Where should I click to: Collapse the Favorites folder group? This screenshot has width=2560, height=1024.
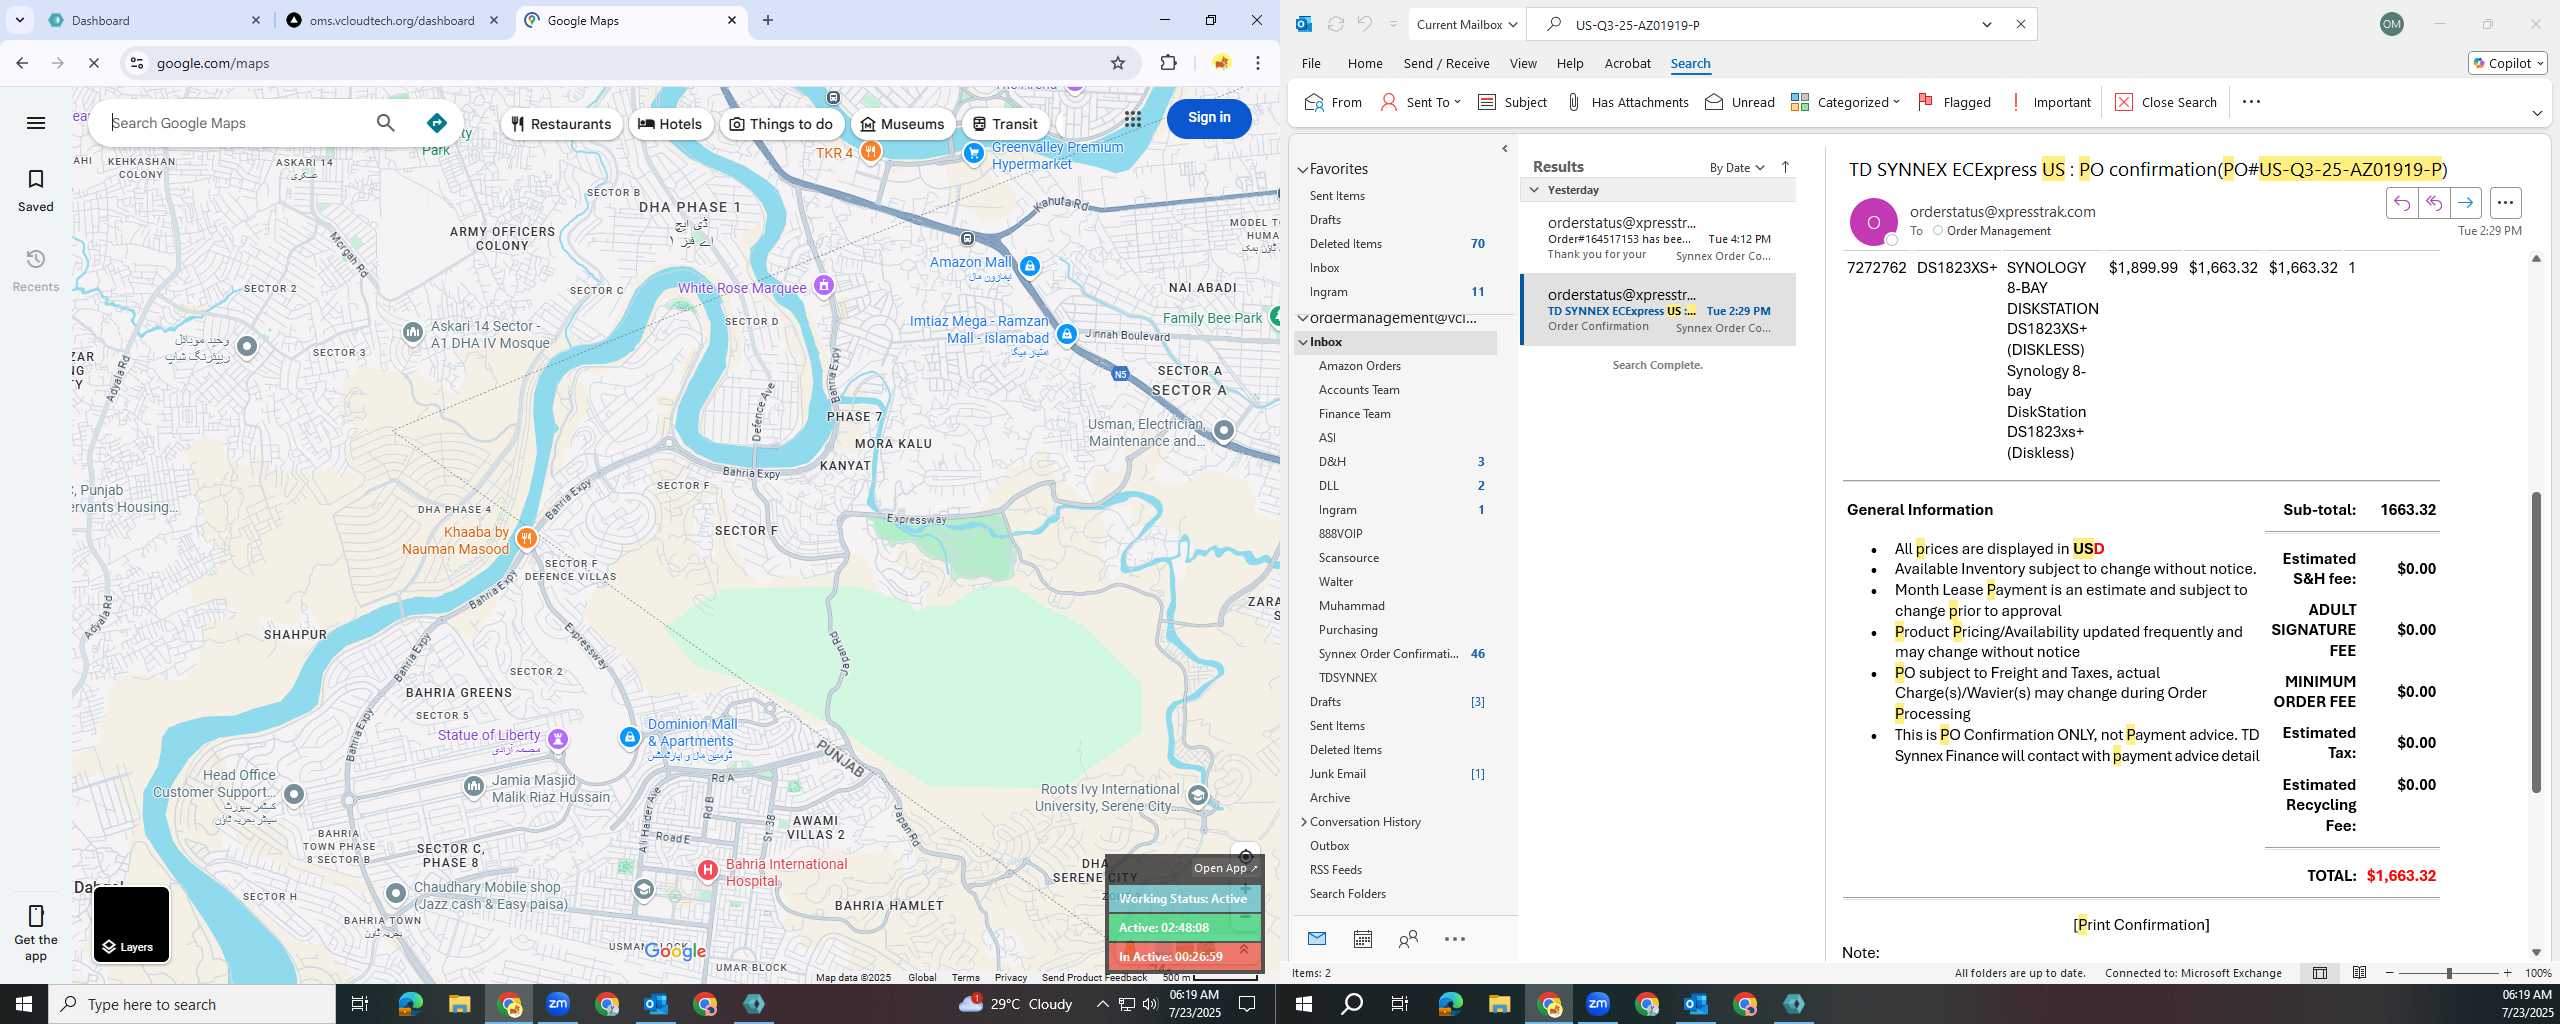1303,169
